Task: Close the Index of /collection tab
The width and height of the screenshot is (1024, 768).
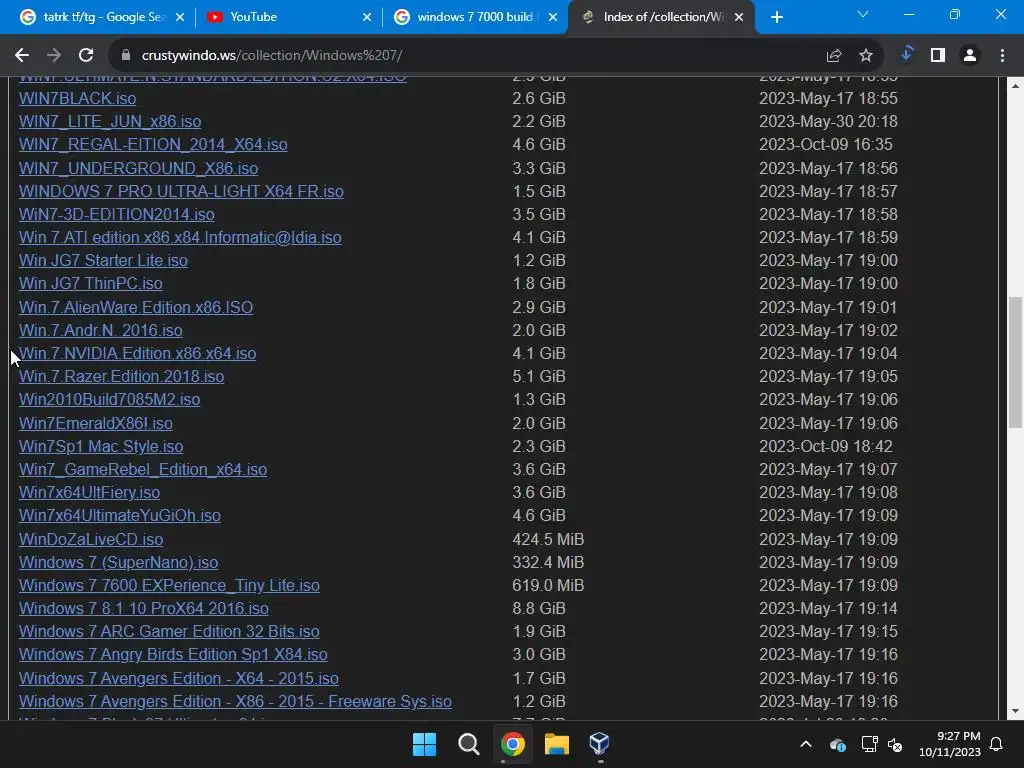Action: click(x=739, y=17)
